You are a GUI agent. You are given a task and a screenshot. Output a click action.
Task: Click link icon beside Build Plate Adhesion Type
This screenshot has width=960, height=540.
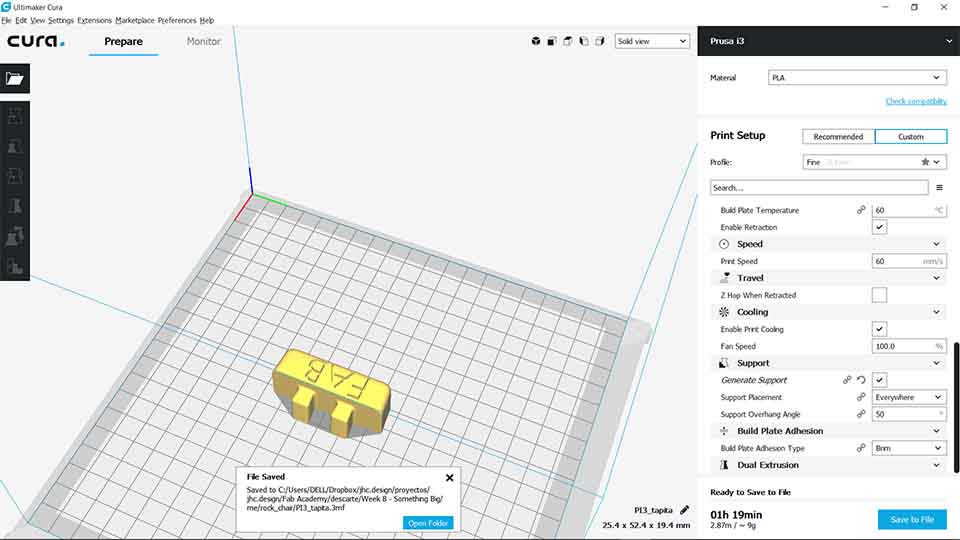pos(861,448)
